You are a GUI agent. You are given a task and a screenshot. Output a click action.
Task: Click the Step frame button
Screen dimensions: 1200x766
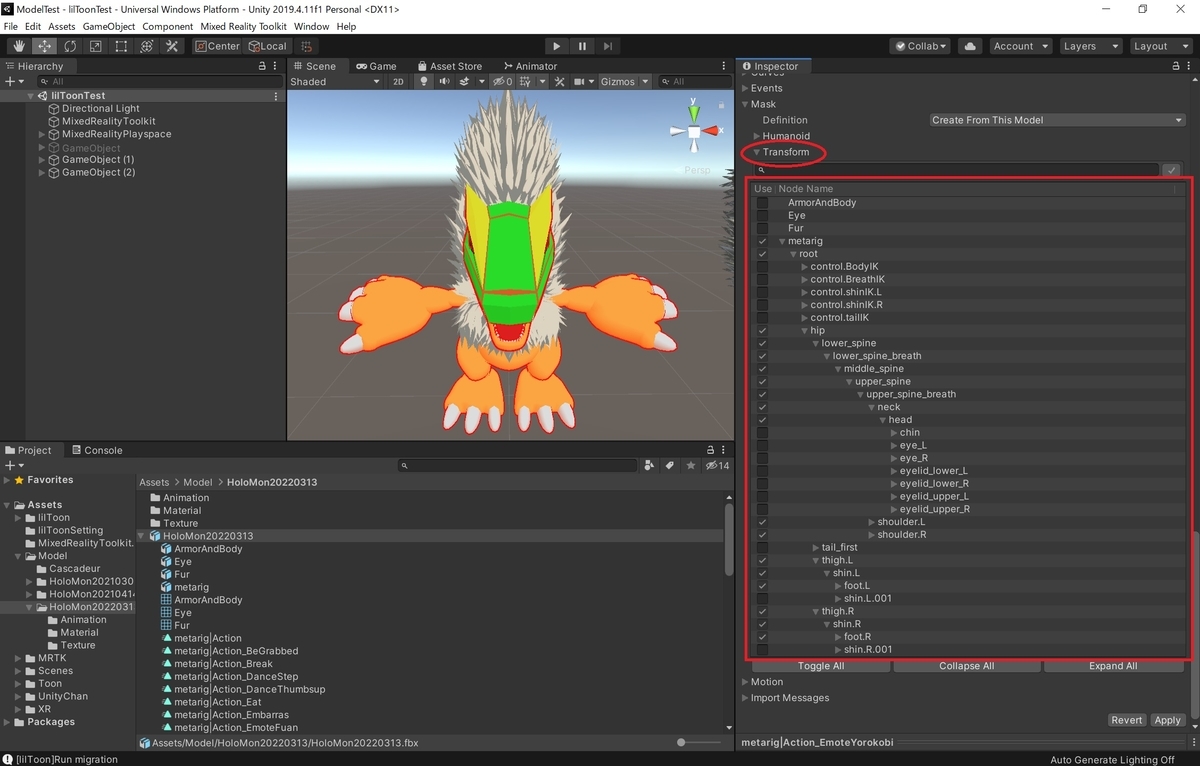(607, 46)
